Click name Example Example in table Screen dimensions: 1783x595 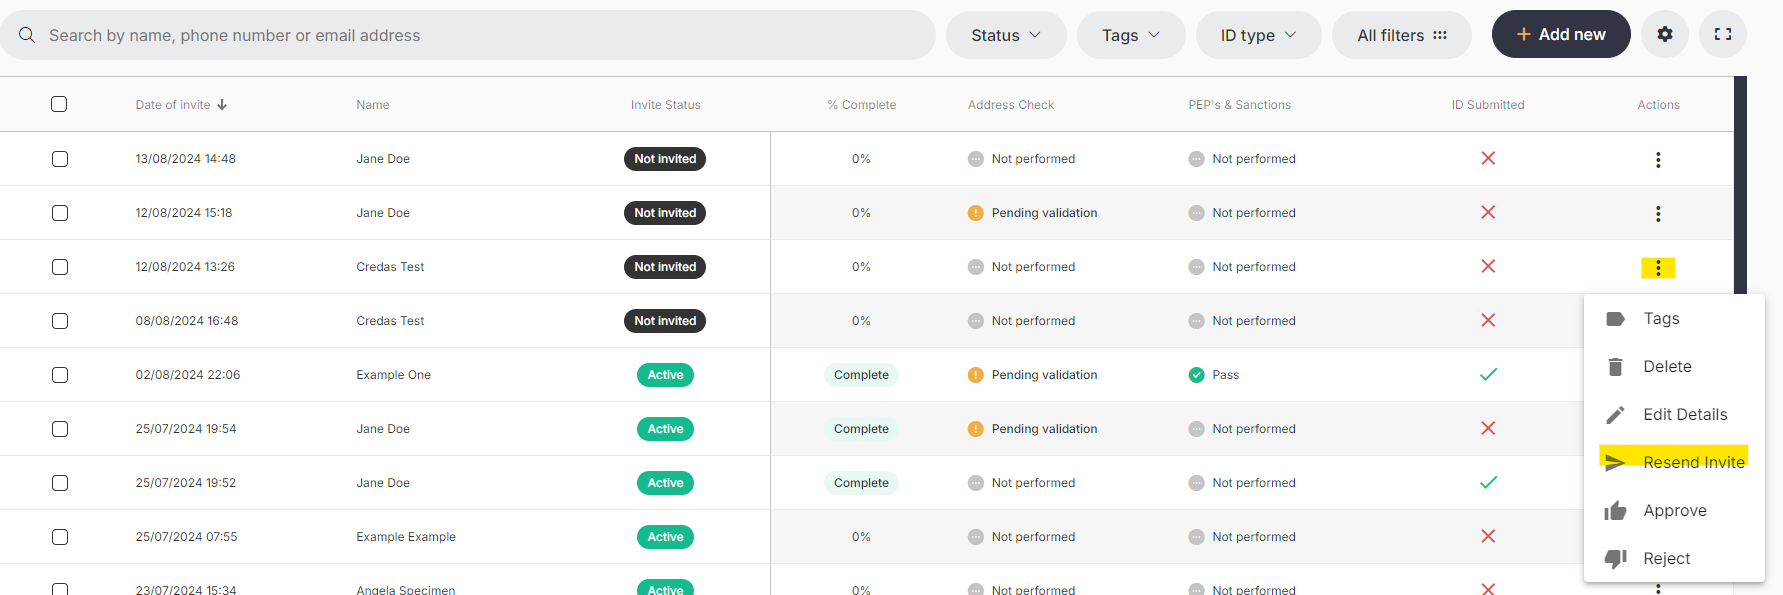coord(406,537)
